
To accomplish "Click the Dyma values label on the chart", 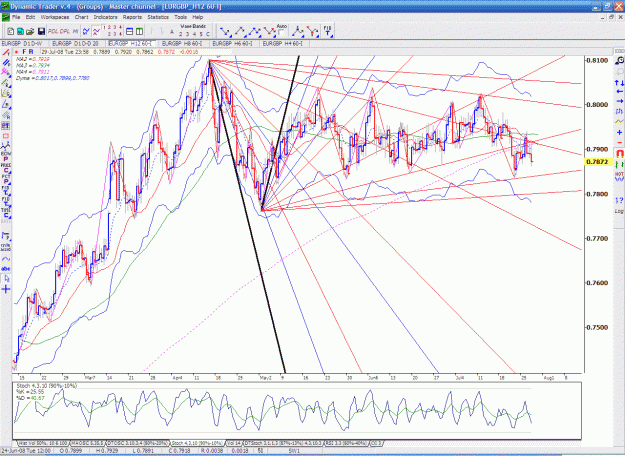I will point(53,78).
